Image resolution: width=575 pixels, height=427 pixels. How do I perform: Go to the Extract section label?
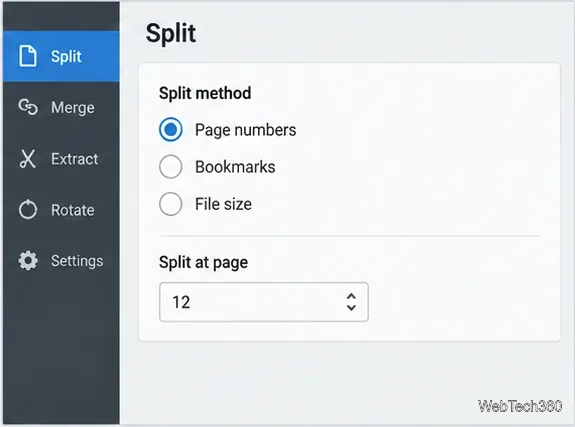[x=74, y=159]
